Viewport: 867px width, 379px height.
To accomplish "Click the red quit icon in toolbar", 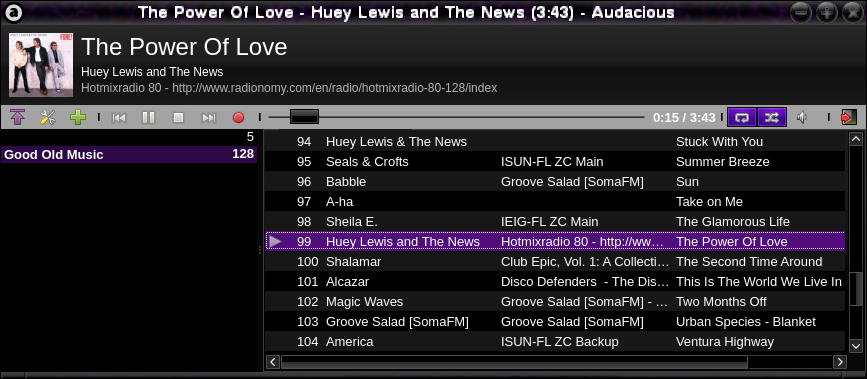I will coord(848,117).
